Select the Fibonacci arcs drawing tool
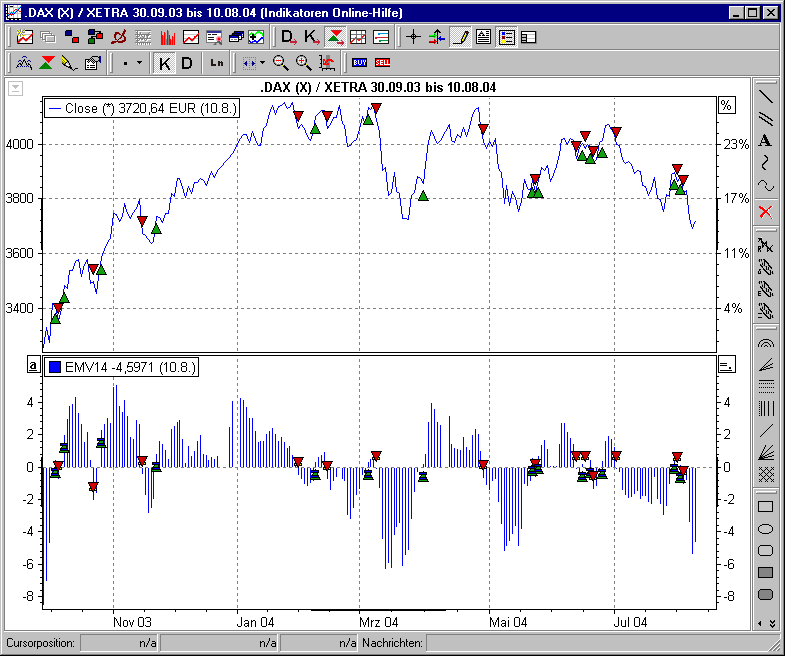 (766, 343)
